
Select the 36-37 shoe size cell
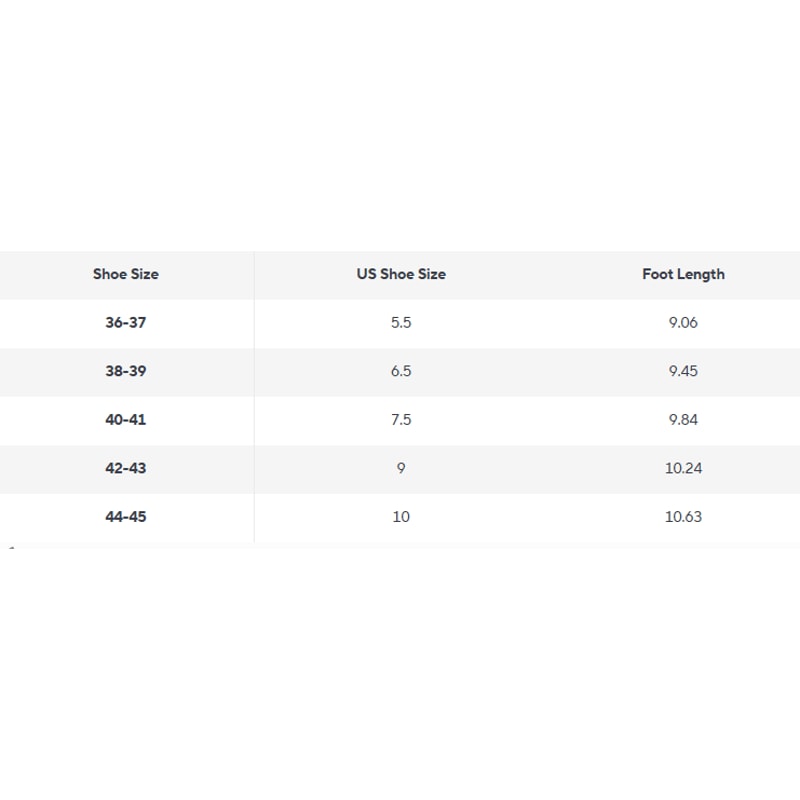[126, 323]
